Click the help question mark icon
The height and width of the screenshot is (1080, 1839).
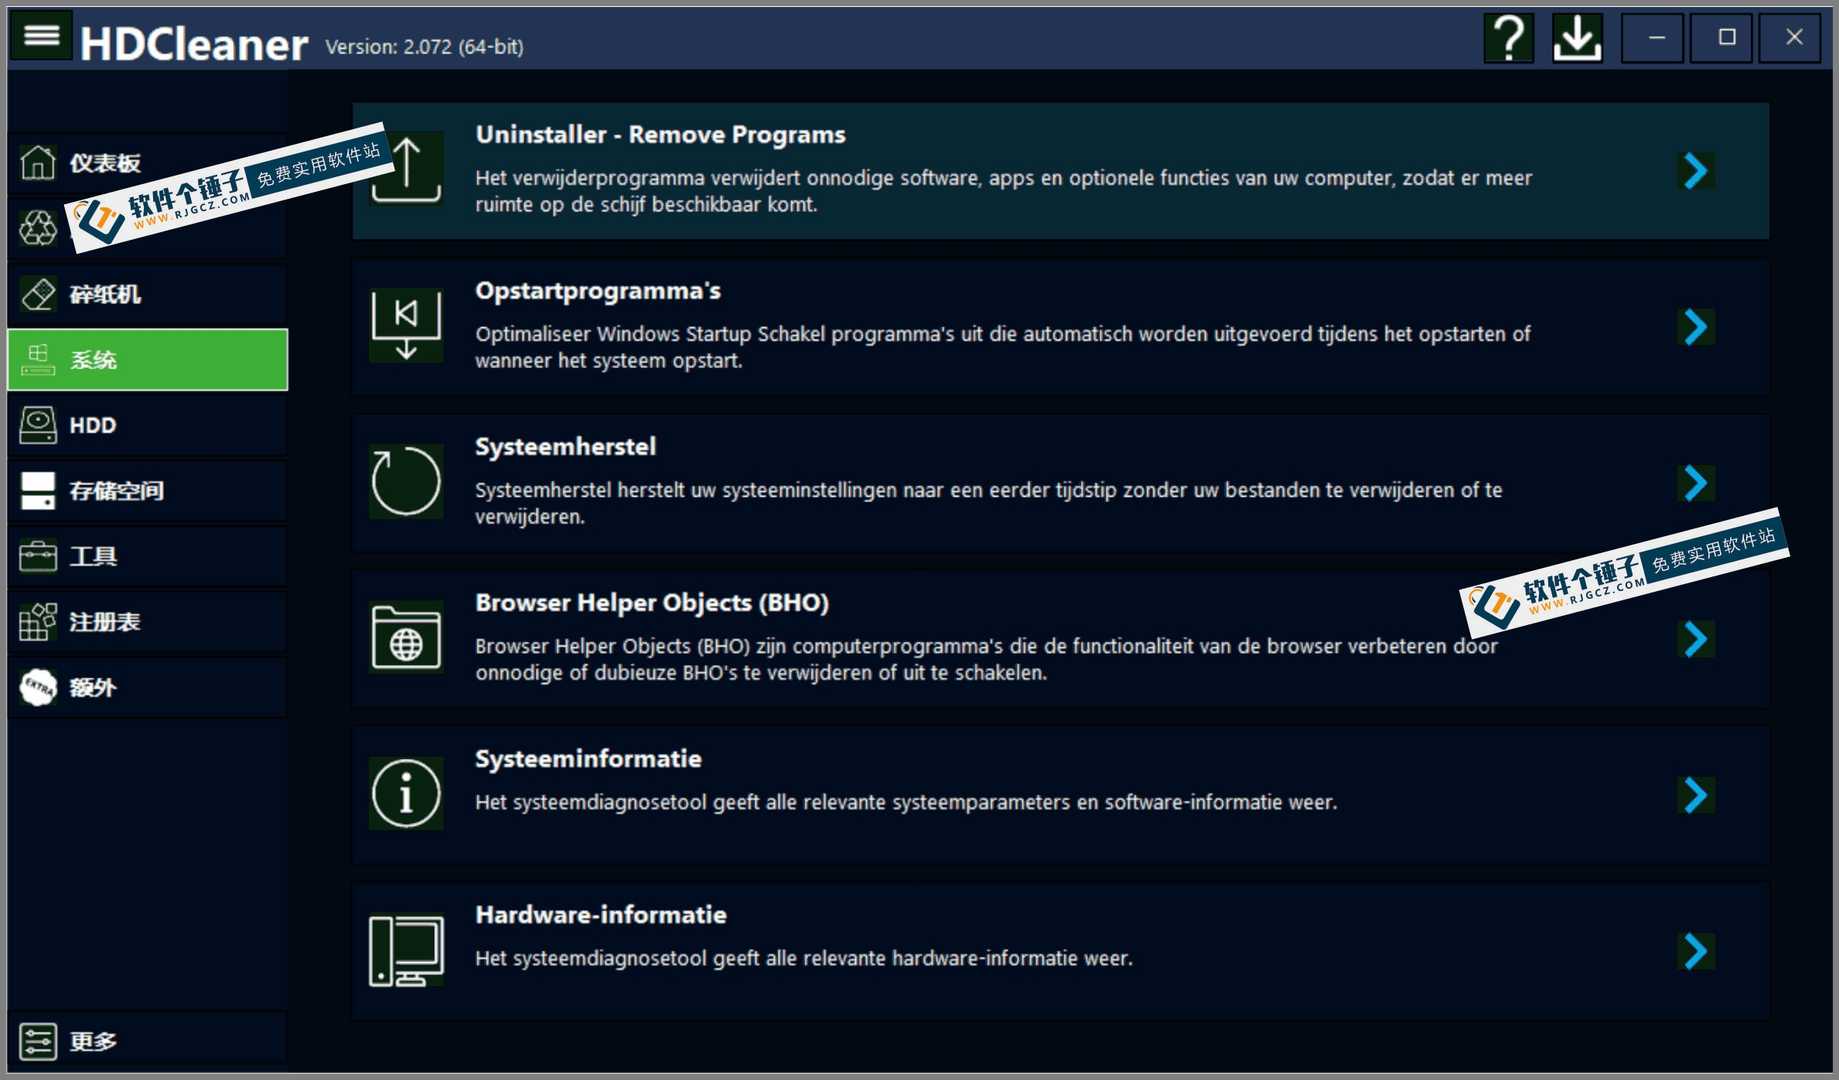[x=1508, y=38]
